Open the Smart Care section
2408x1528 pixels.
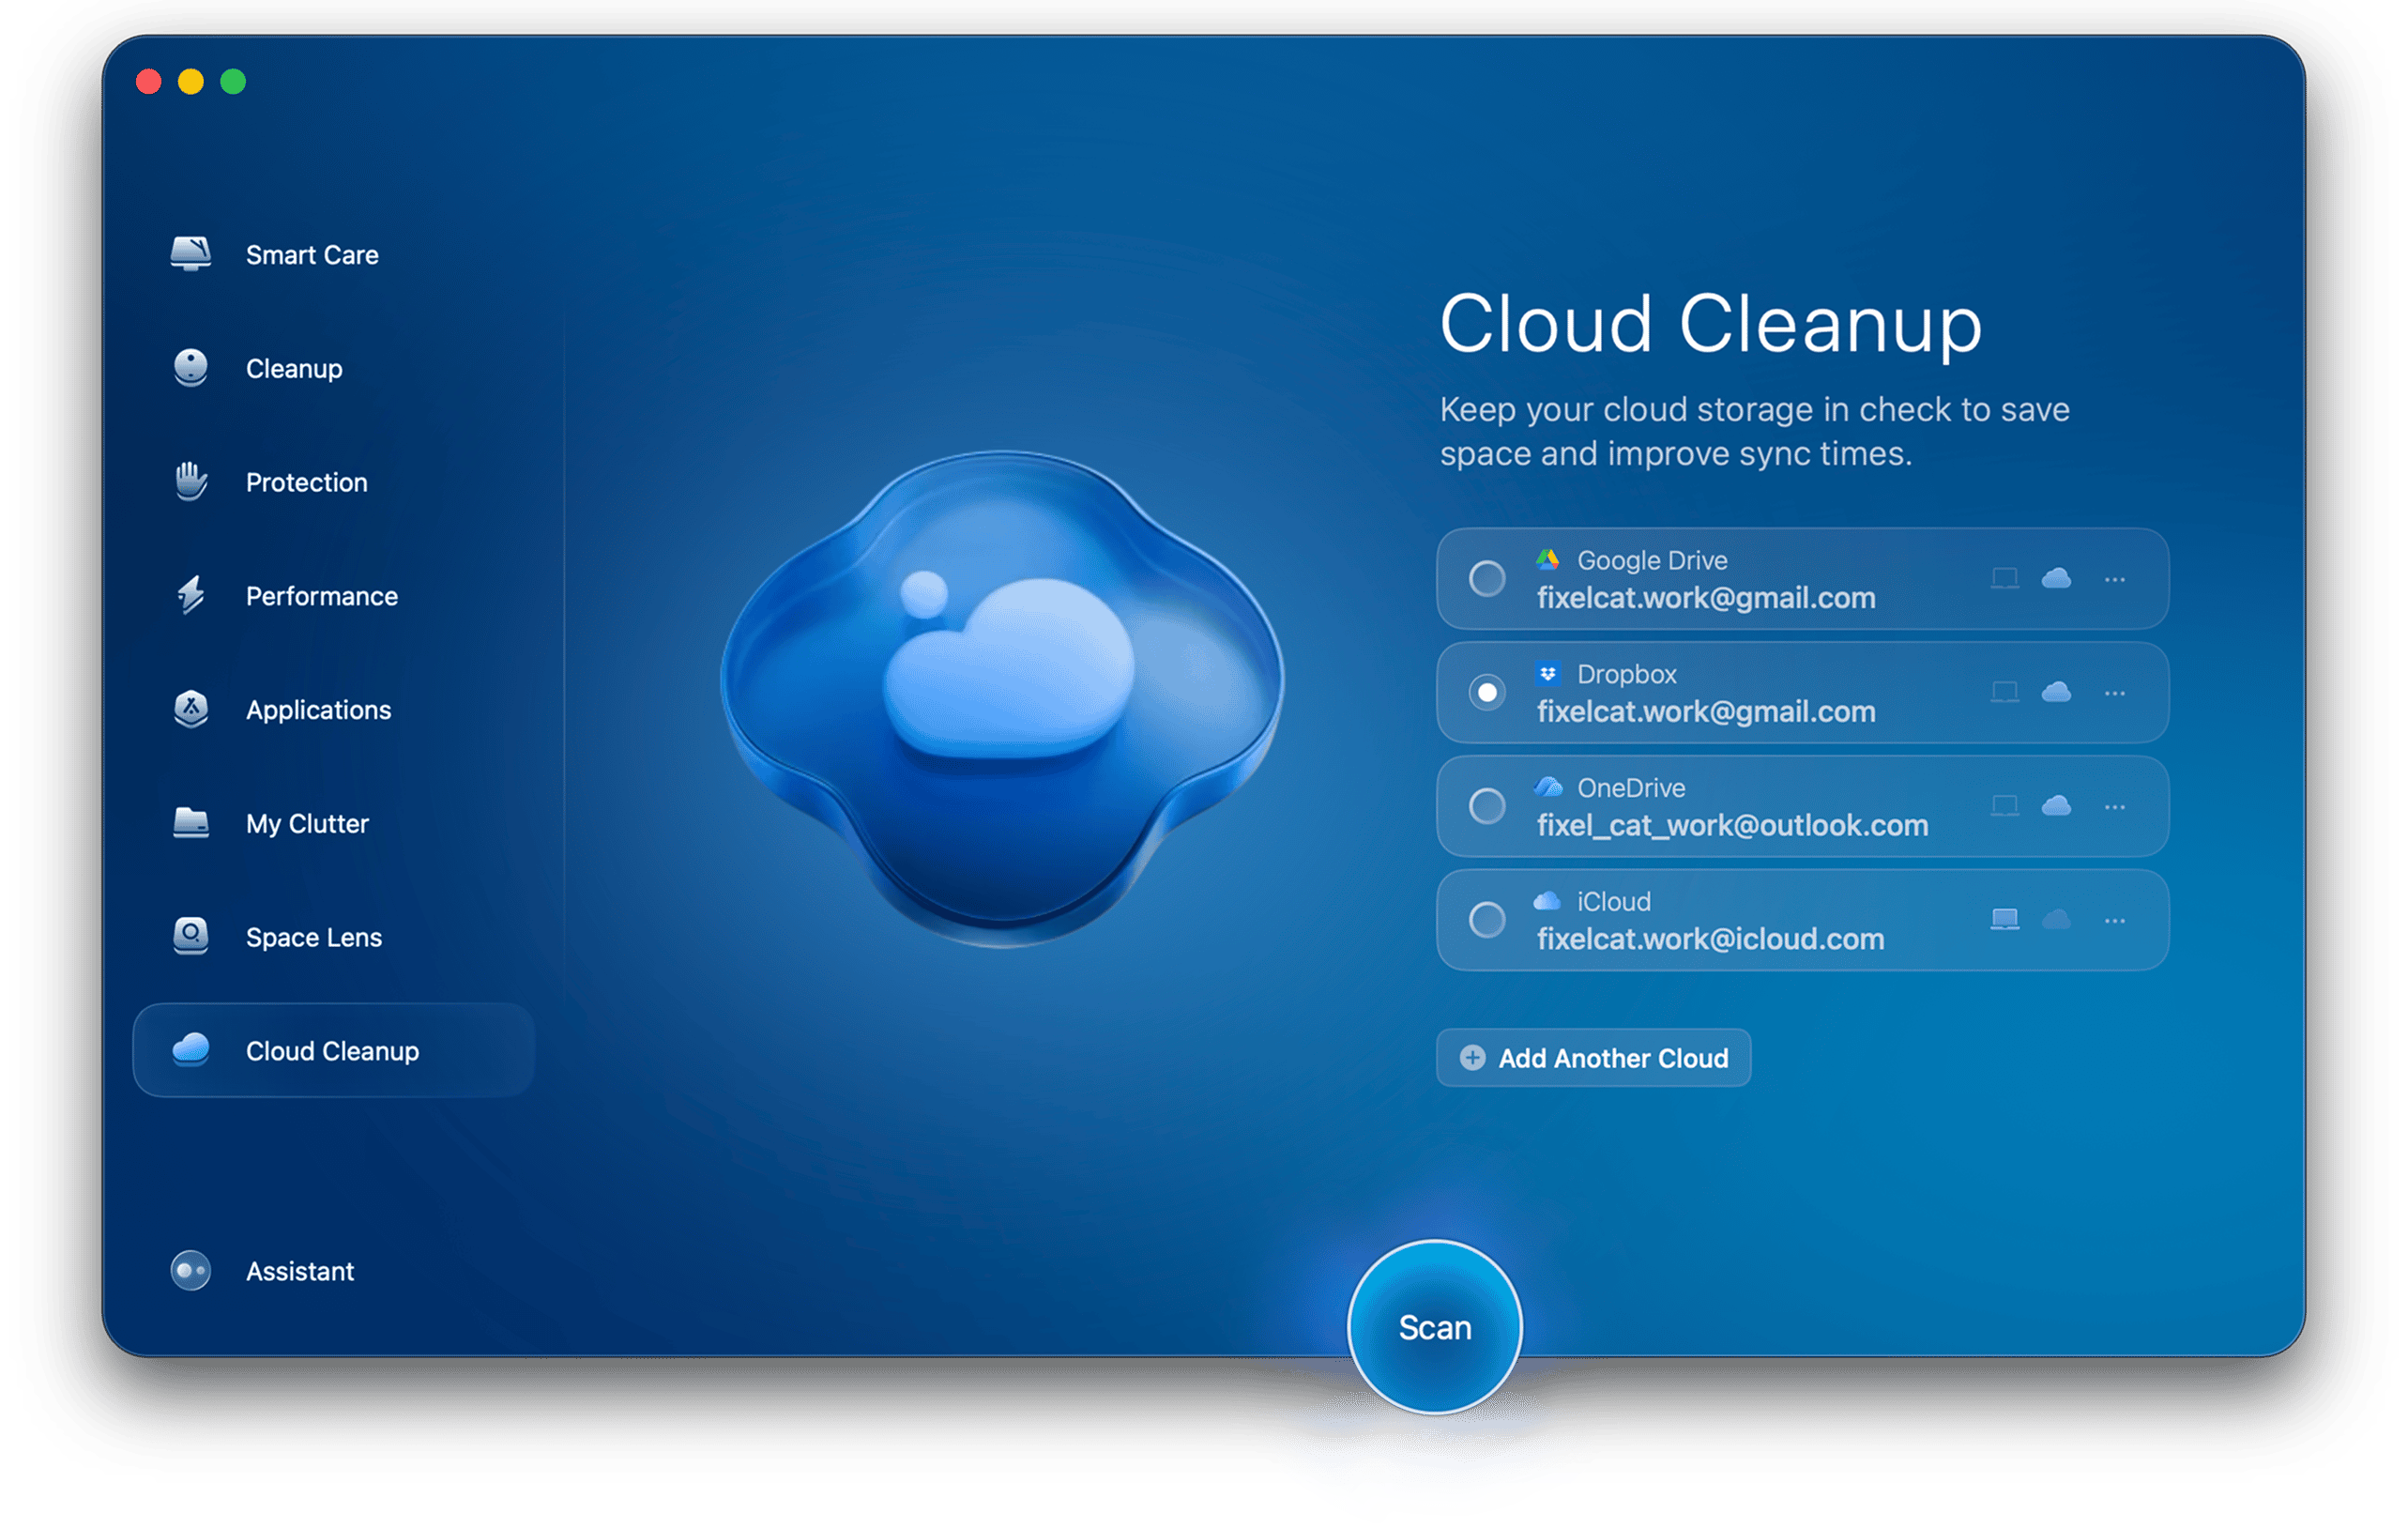pyautogui.click(x=311, y=254)
